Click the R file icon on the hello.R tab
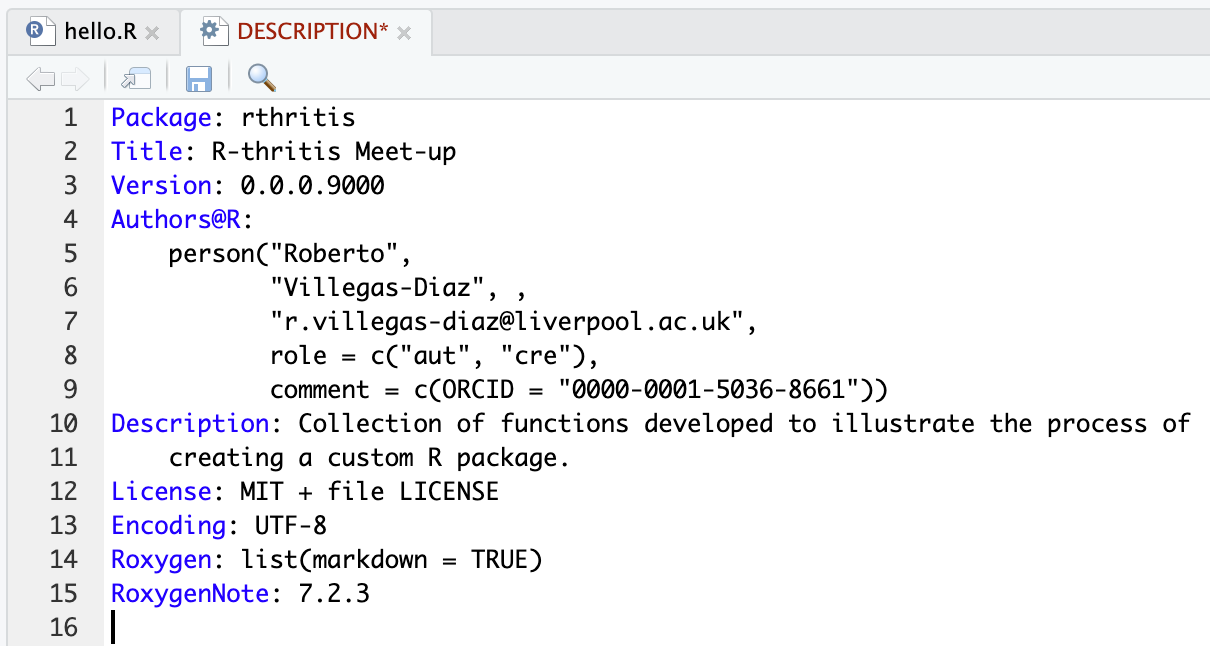 coord(38,31)
